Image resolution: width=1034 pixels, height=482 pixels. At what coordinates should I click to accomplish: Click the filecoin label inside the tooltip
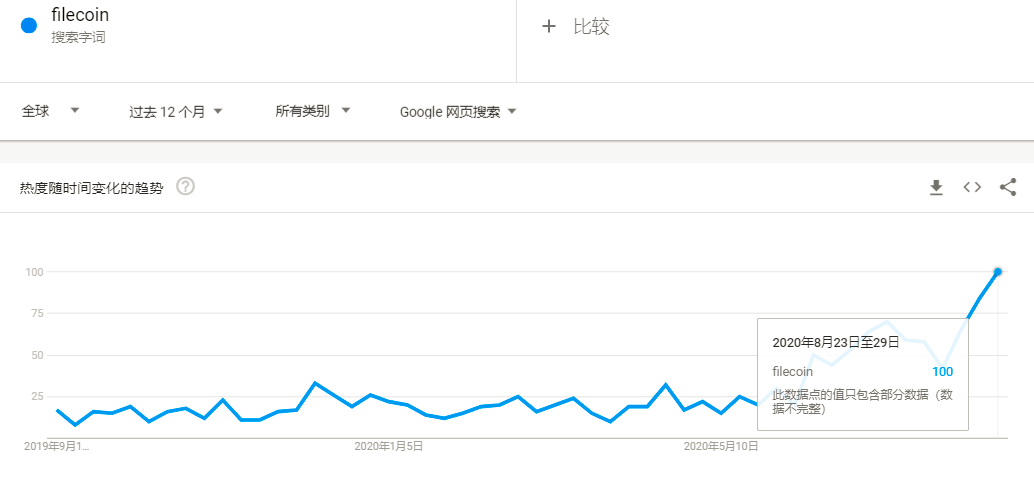[793, 371]
